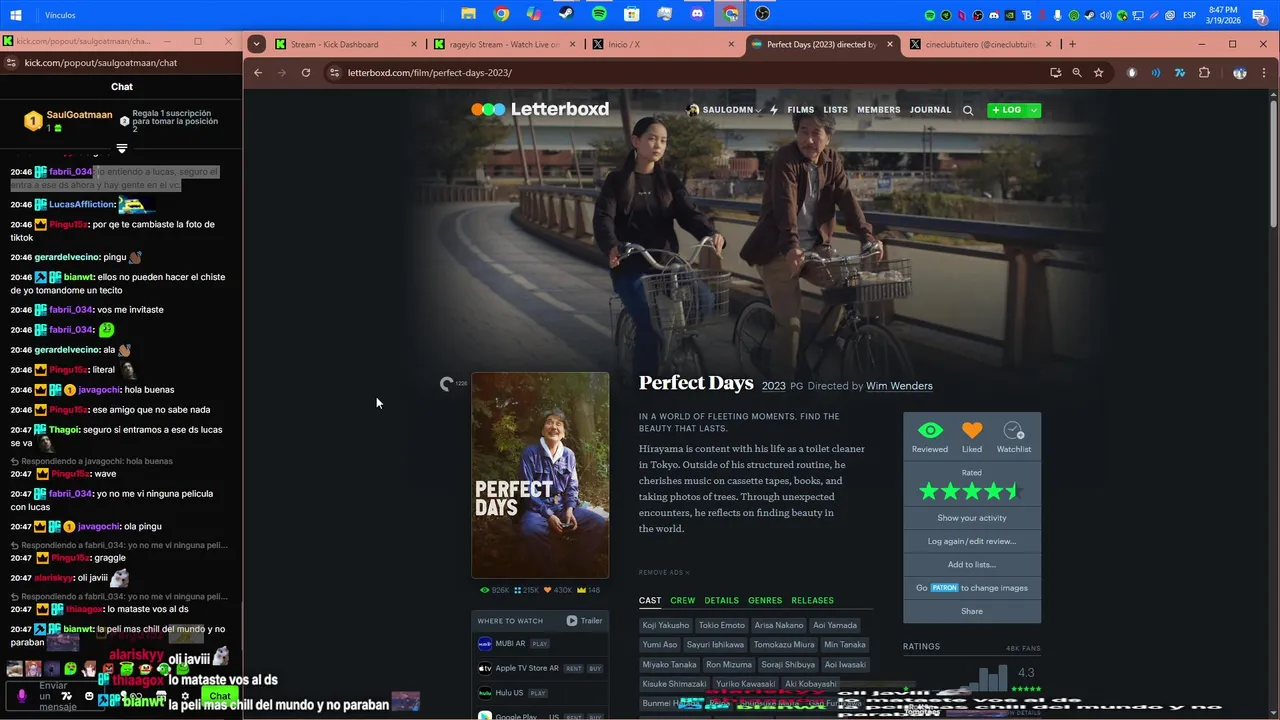Open a new browser tab
The height and width of the screenshot is (720, 1280).
(x=1072, y=44)
